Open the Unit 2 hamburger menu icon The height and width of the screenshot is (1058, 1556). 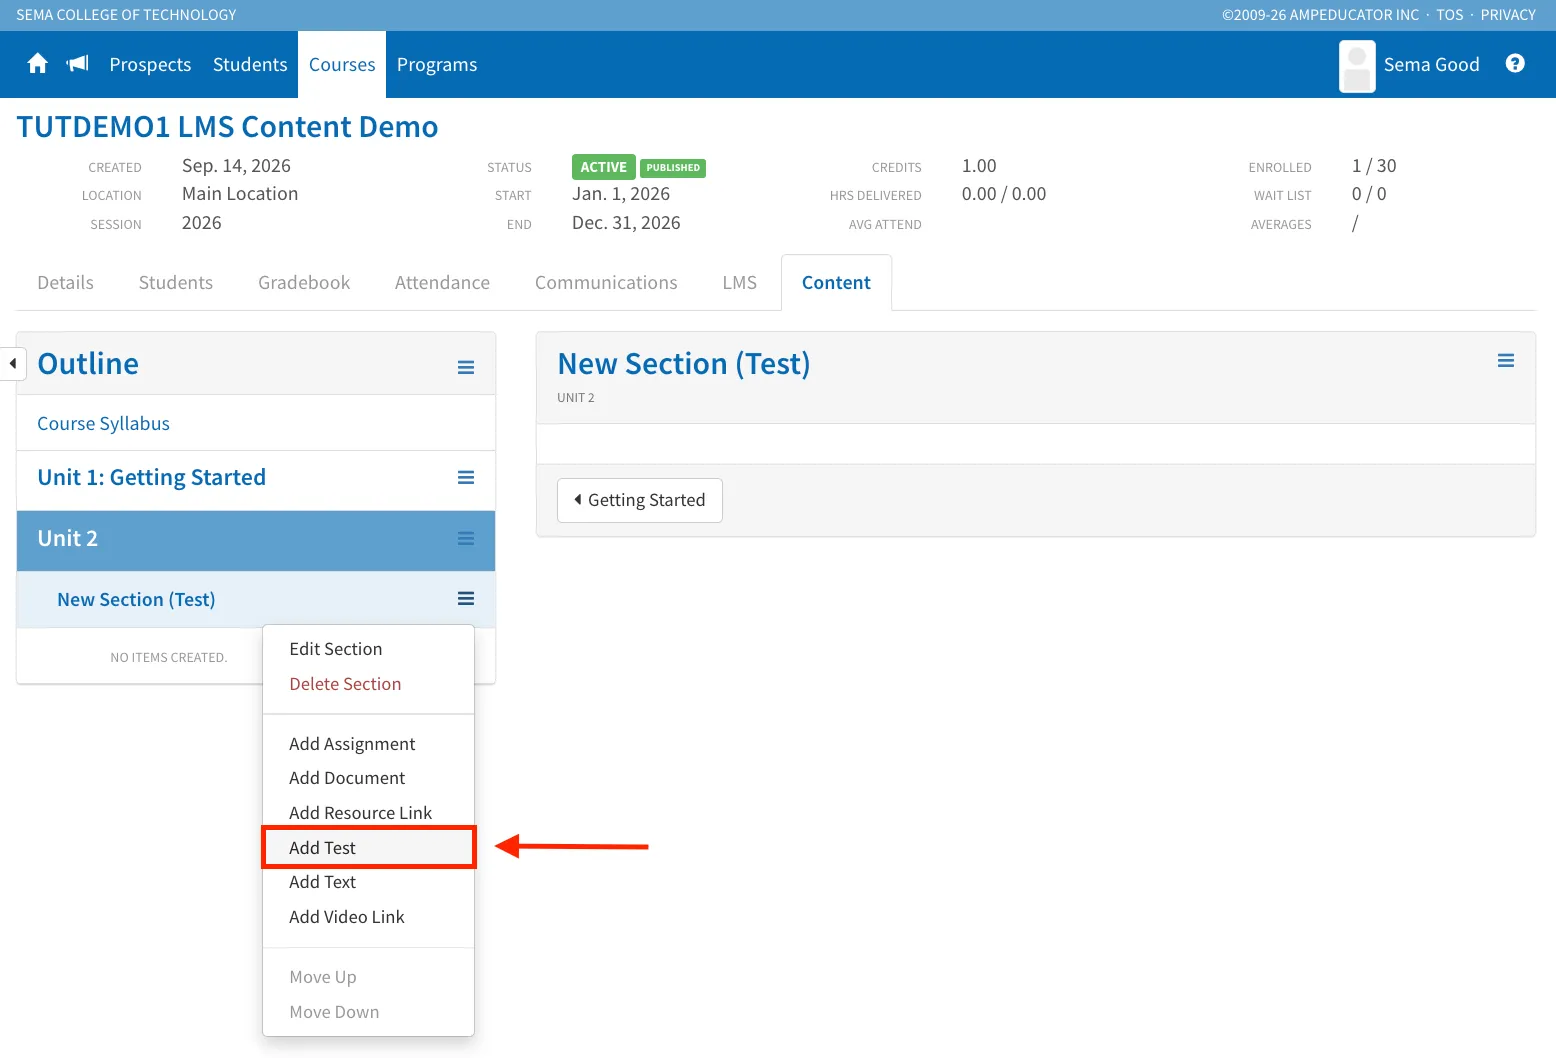pos(466,539)
